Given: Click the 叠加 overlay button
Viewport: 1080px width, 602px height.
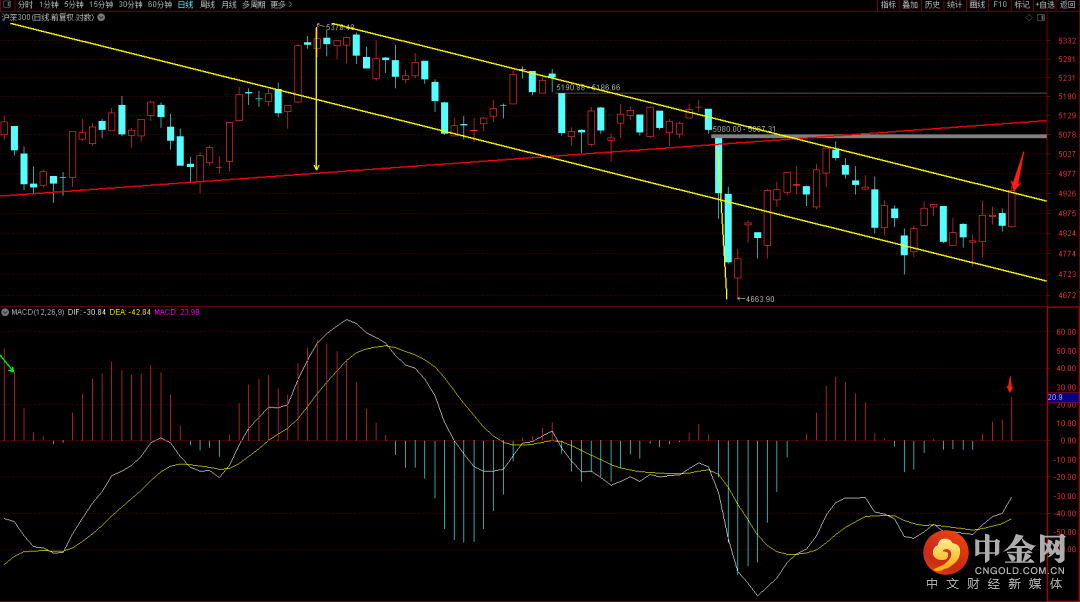Looking at the screenshot, I should pos(911,4).
